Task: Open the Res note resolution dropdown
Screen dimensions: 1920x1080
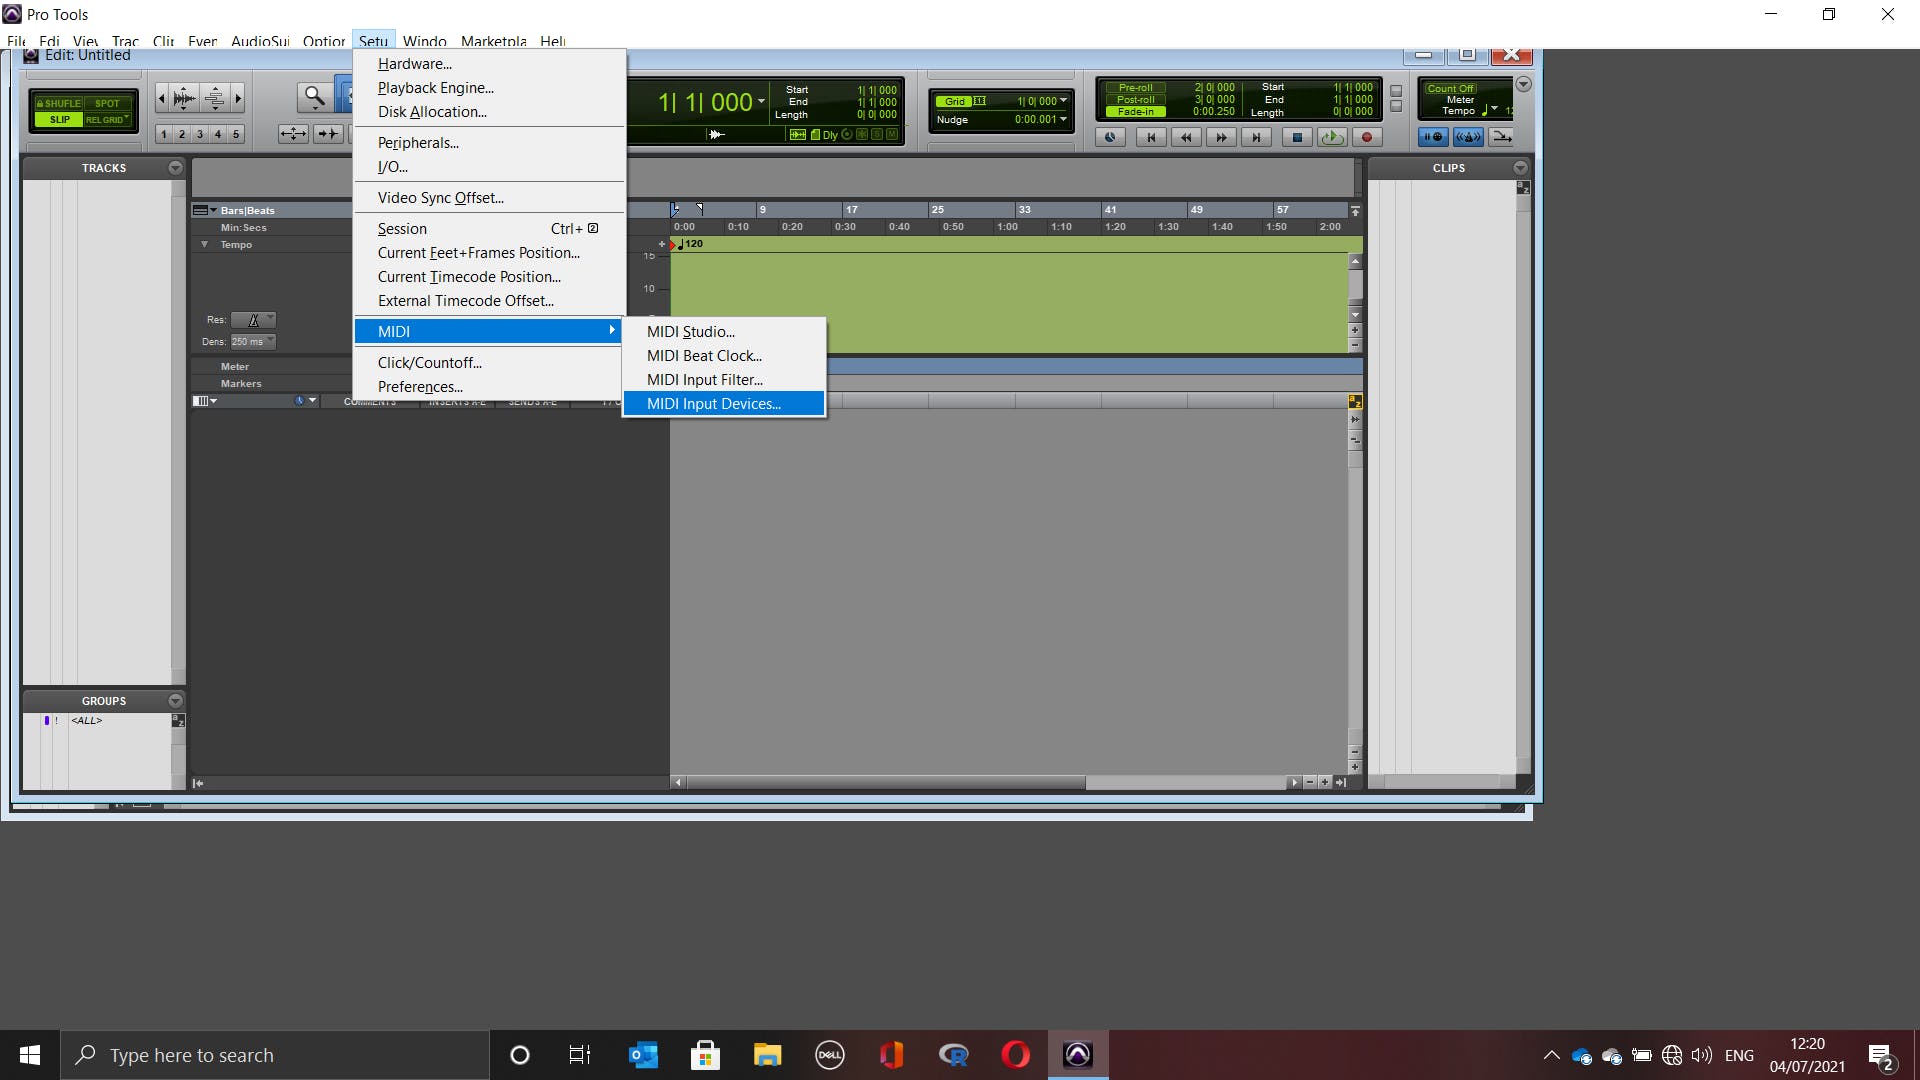Action: [x=253, y=320]
